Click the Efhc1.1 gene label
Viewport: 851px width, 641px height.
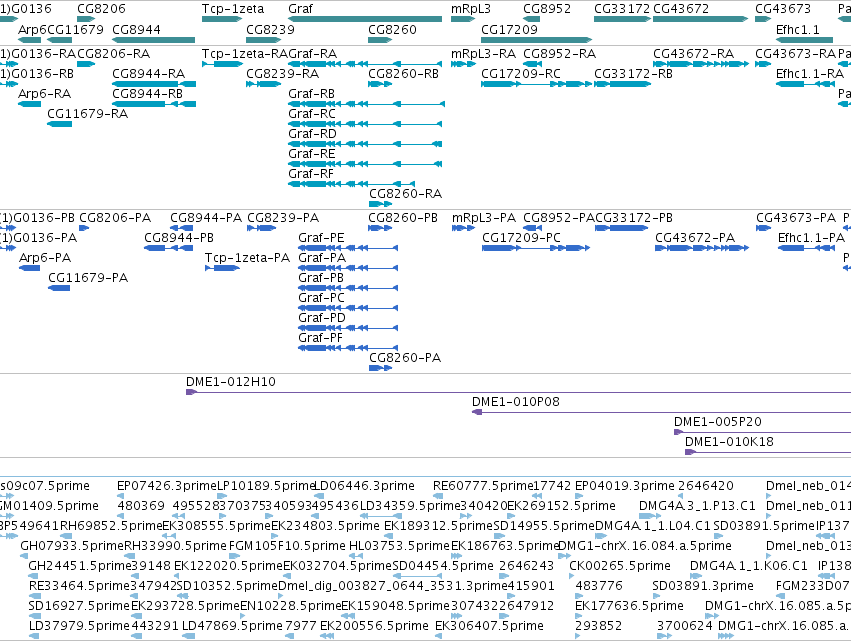(798, 29)
